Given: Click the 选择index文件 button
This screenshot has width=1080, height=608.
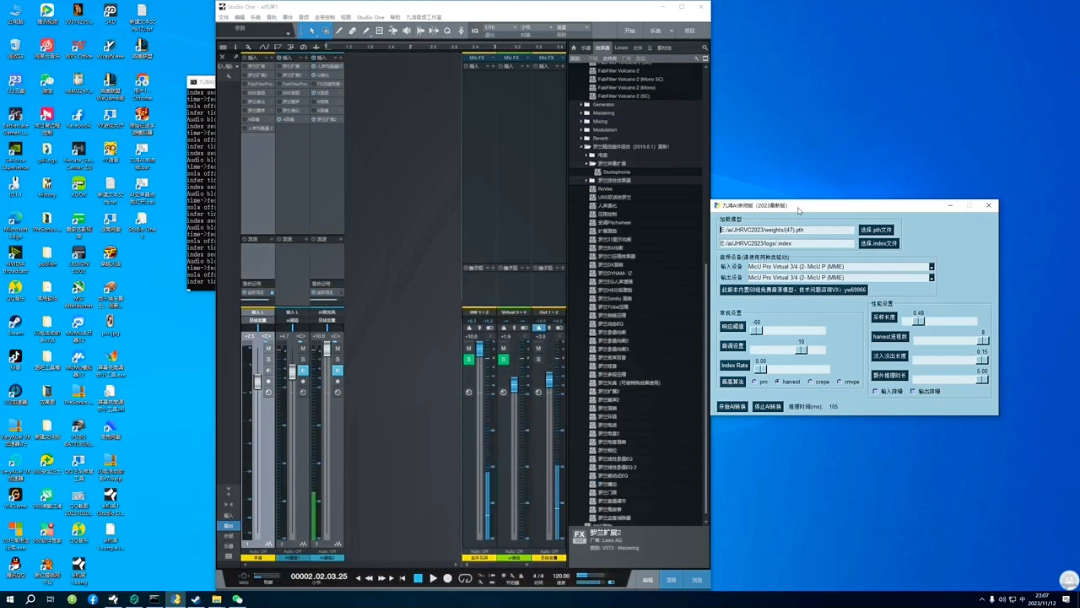Looking at the screenshot, I should pos(879,243).
